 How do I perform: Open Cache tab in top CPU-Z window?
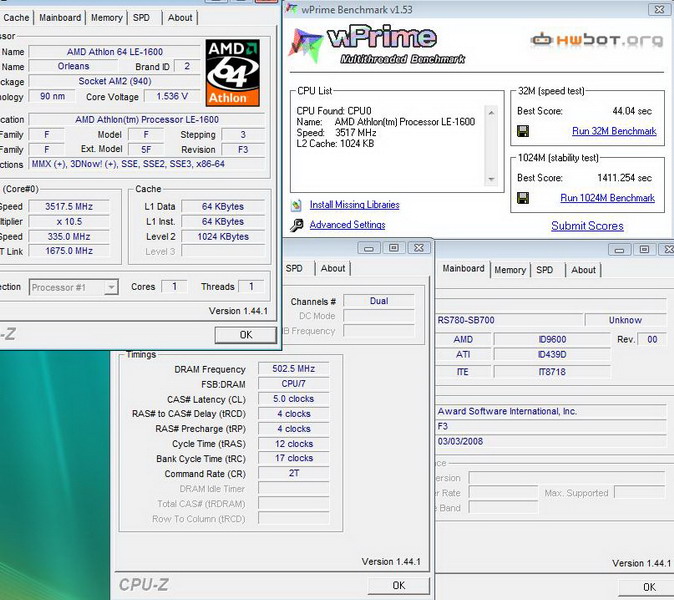tap(16, 18)
